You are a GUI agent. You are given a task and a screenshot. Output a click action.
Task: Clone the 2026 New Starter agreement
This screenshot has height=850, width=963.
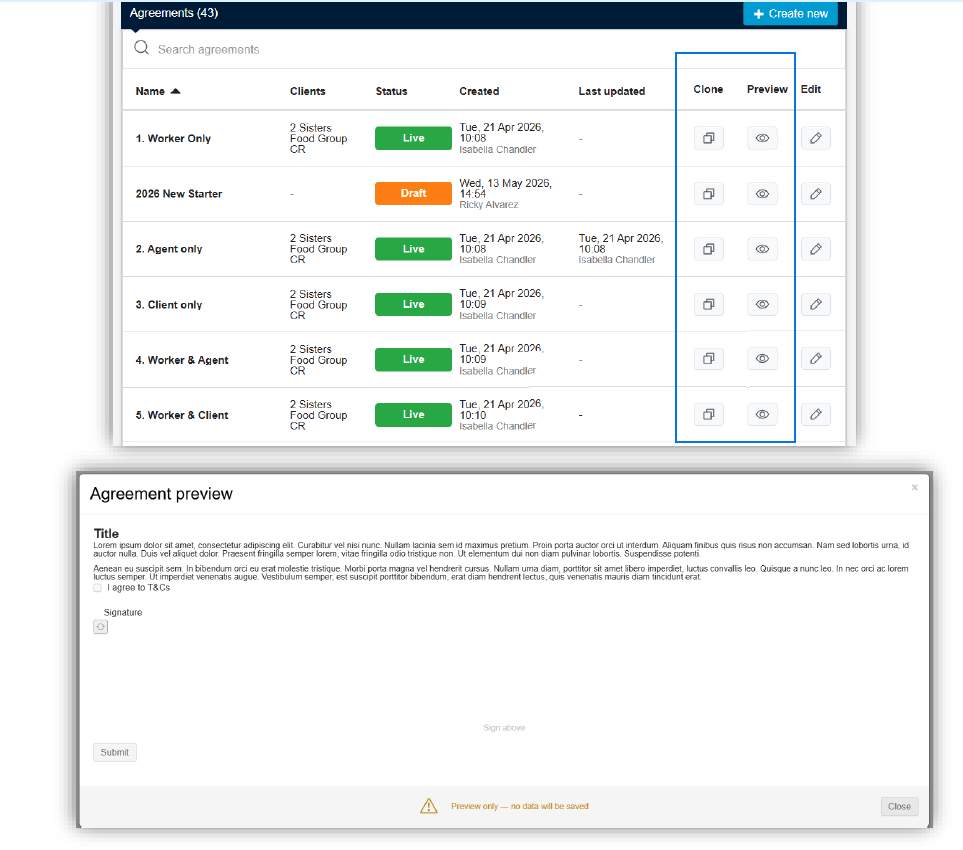(x=709, y=193)
